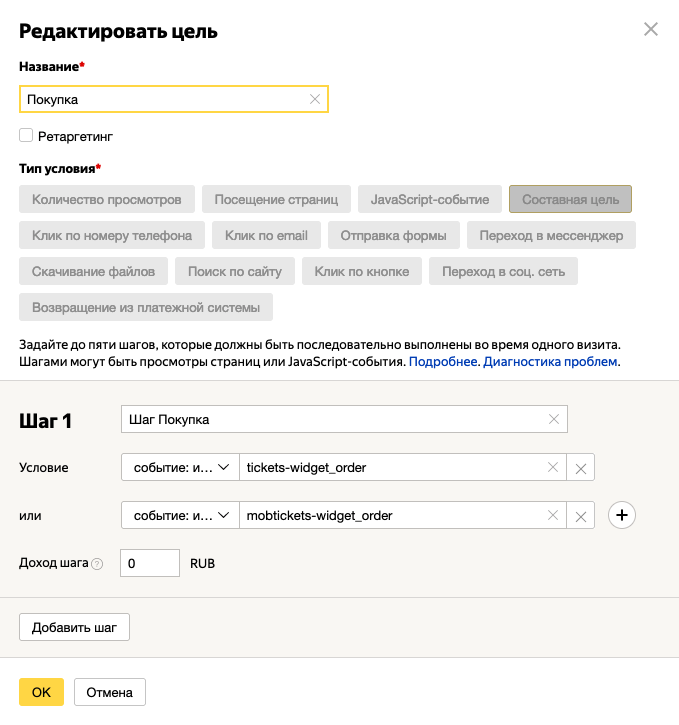This screenshot has height=725, width=679.
Task: Open the Диагностика проблем link
Action: pyautogui.click(x=551, y=361)
